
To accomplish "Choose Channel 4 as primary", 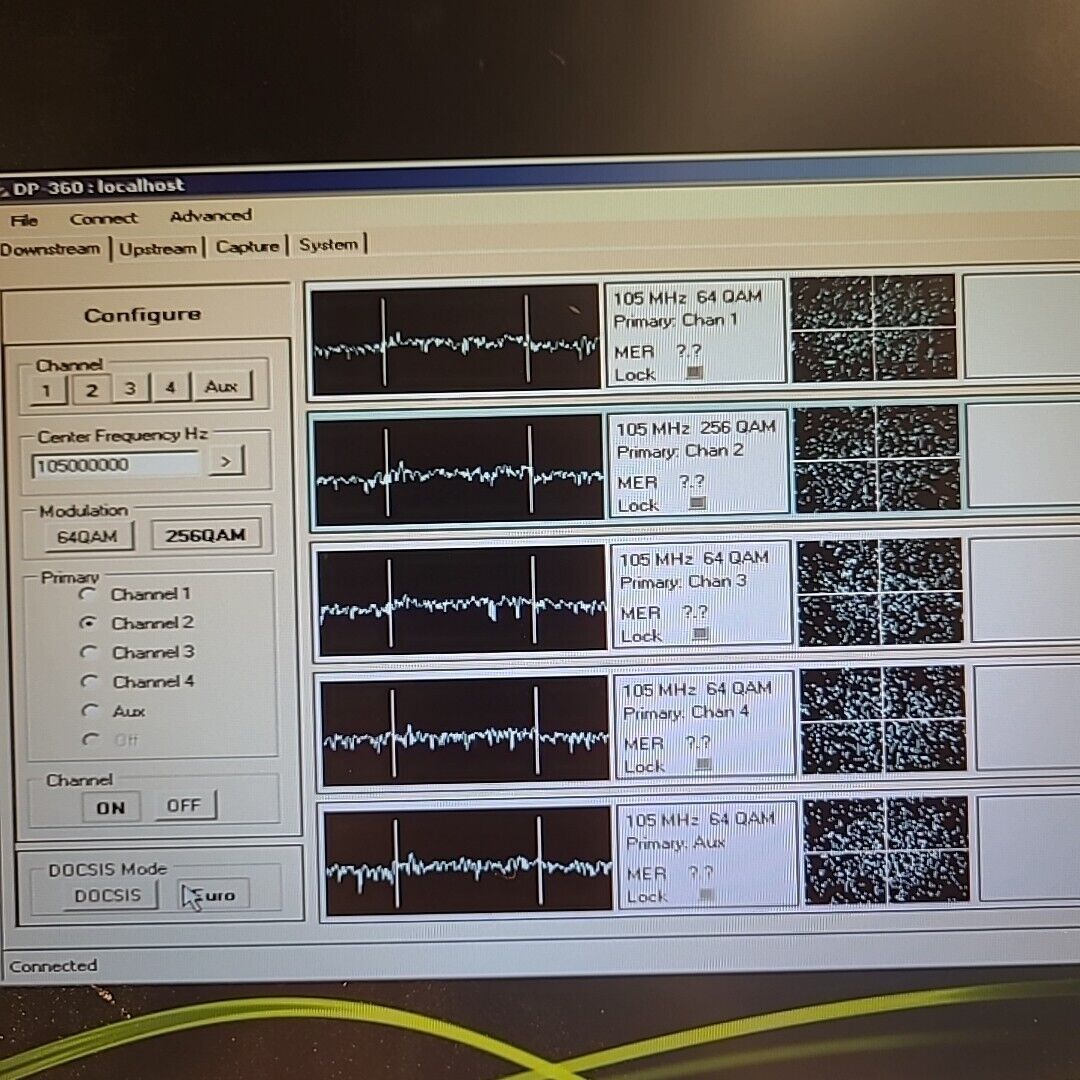I will [138, 682].
